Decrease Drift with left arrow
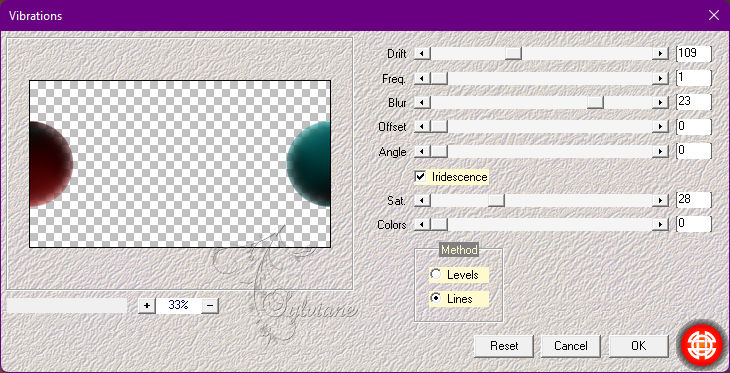 422,54
